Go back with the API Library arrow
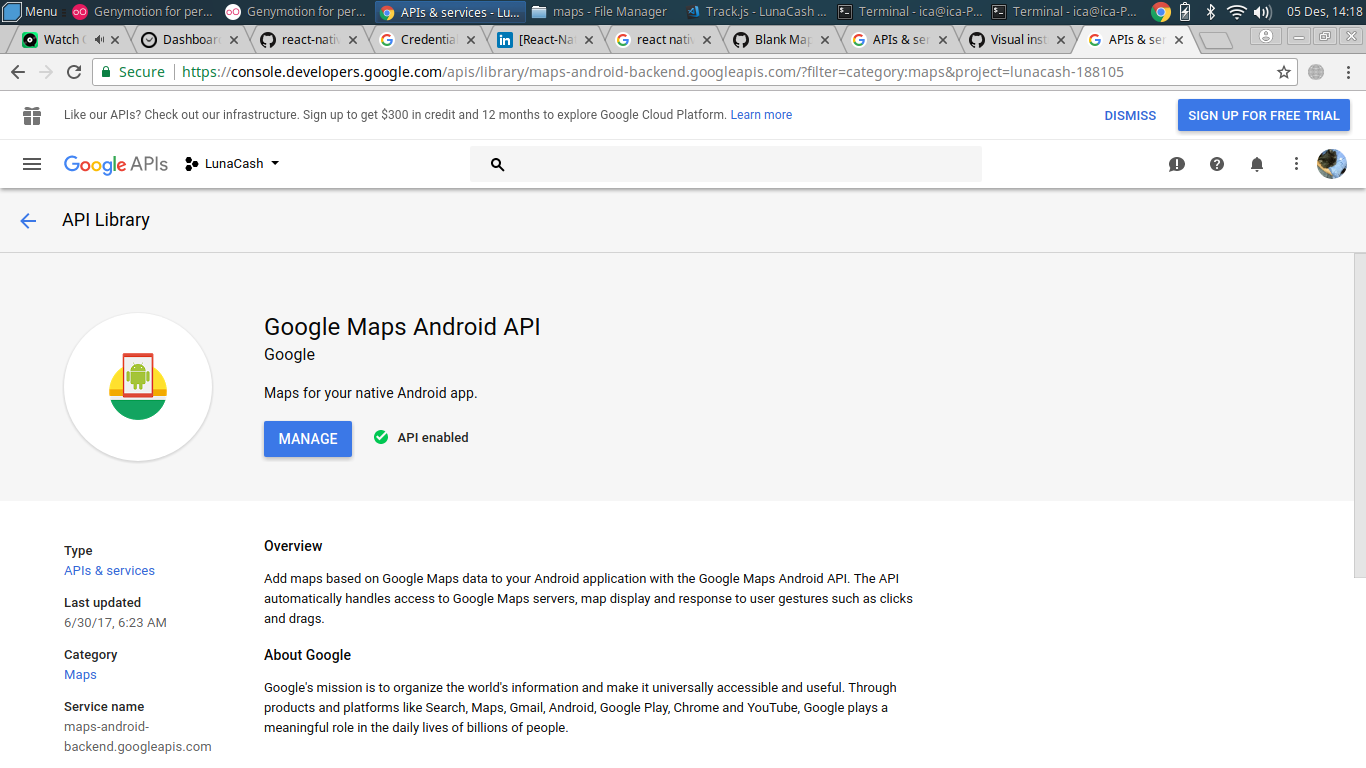This screenshot has width=1366, height=768. pos(28,221)
